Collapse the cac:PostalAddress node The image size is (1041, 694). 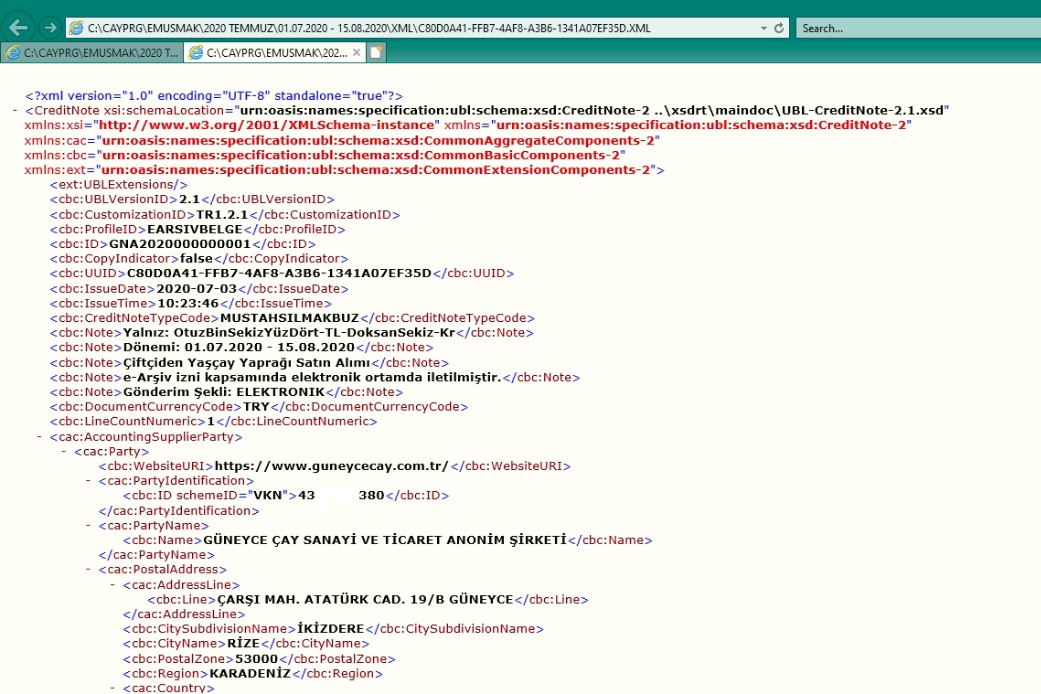tap(88, 569)
